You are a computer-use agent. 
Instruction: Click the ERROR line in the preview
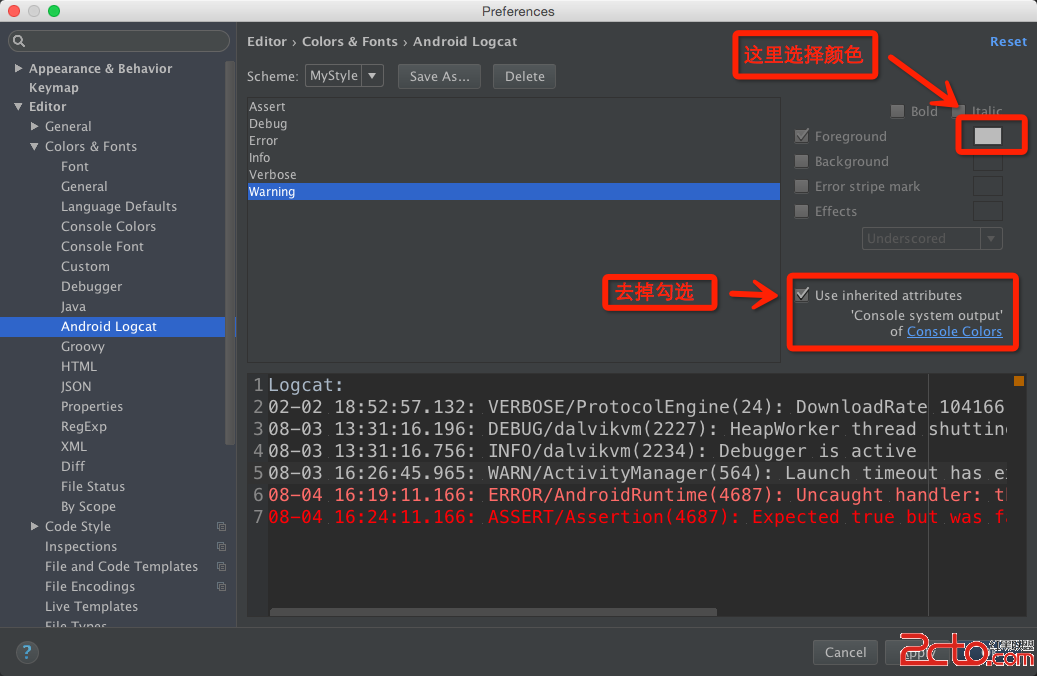(637, 495)
